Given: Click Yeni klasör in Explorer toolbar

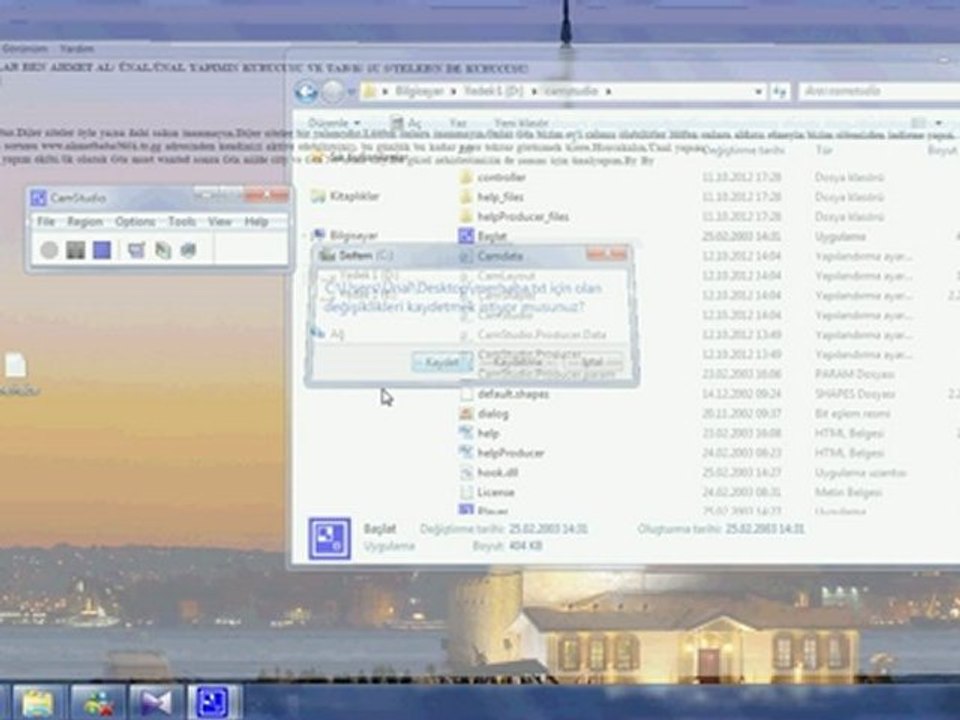Looking at the screenshot, I should 522,123.
